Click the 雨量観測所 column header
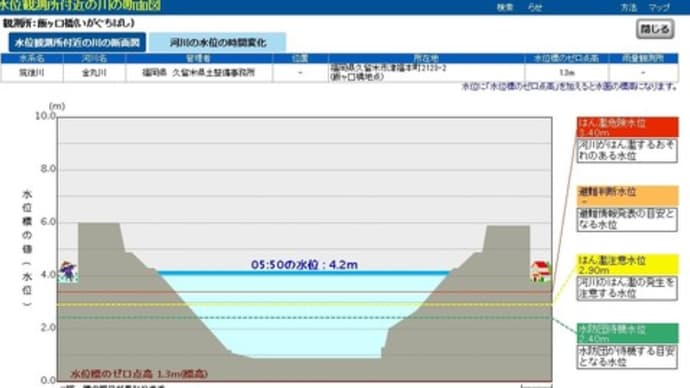Screen dimensions: 690x388 coord(643,58)
